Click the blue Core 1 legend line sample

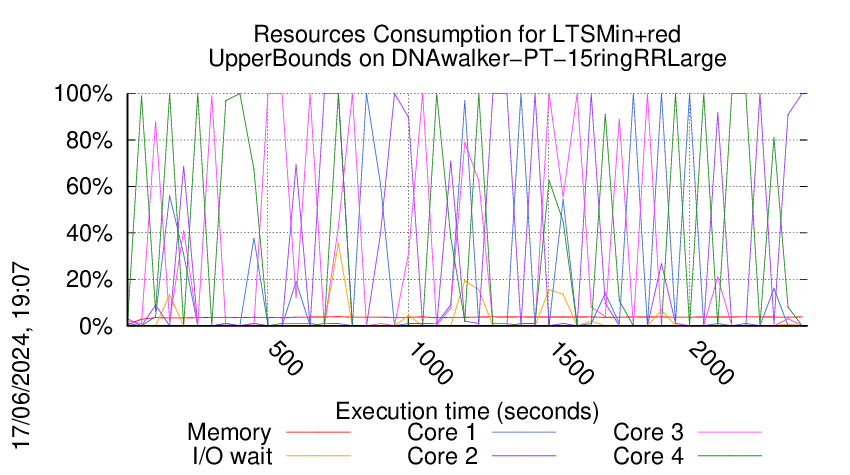click(x=524, y=433)
